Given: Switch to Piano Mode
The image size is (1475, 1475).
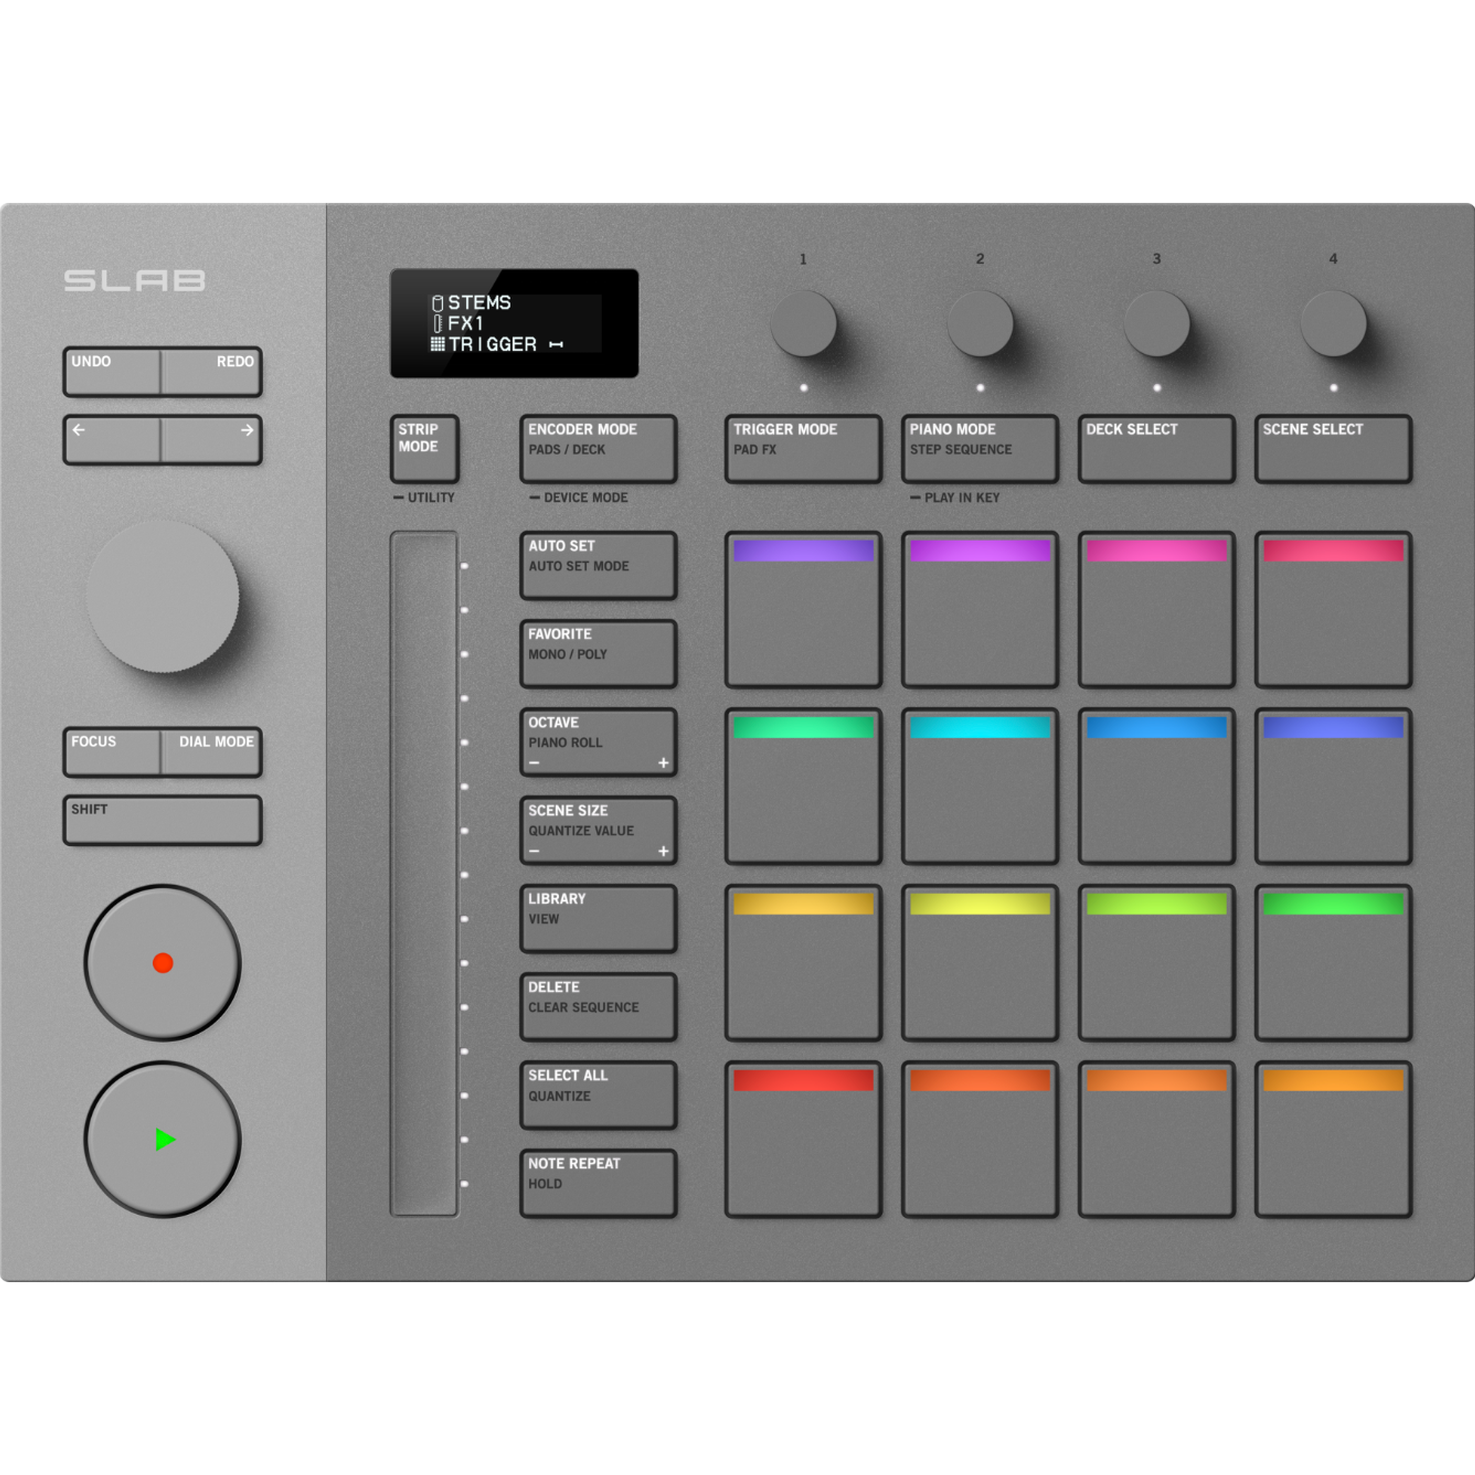Looking at the screenshot, I should pyautogui.click(x=979, y=448).
